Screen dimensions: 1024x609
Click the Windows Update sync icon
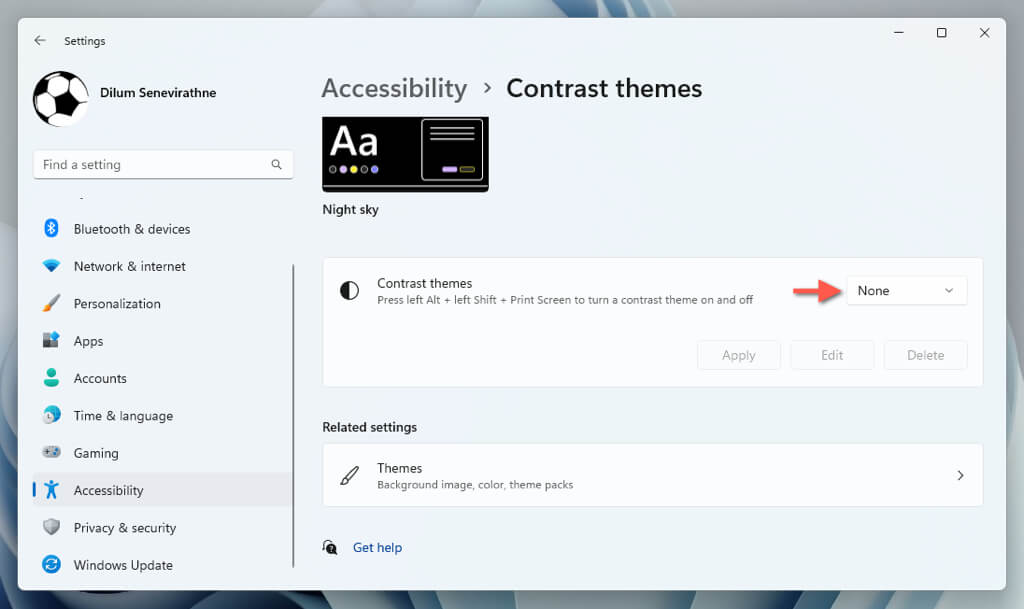point(52,565)
